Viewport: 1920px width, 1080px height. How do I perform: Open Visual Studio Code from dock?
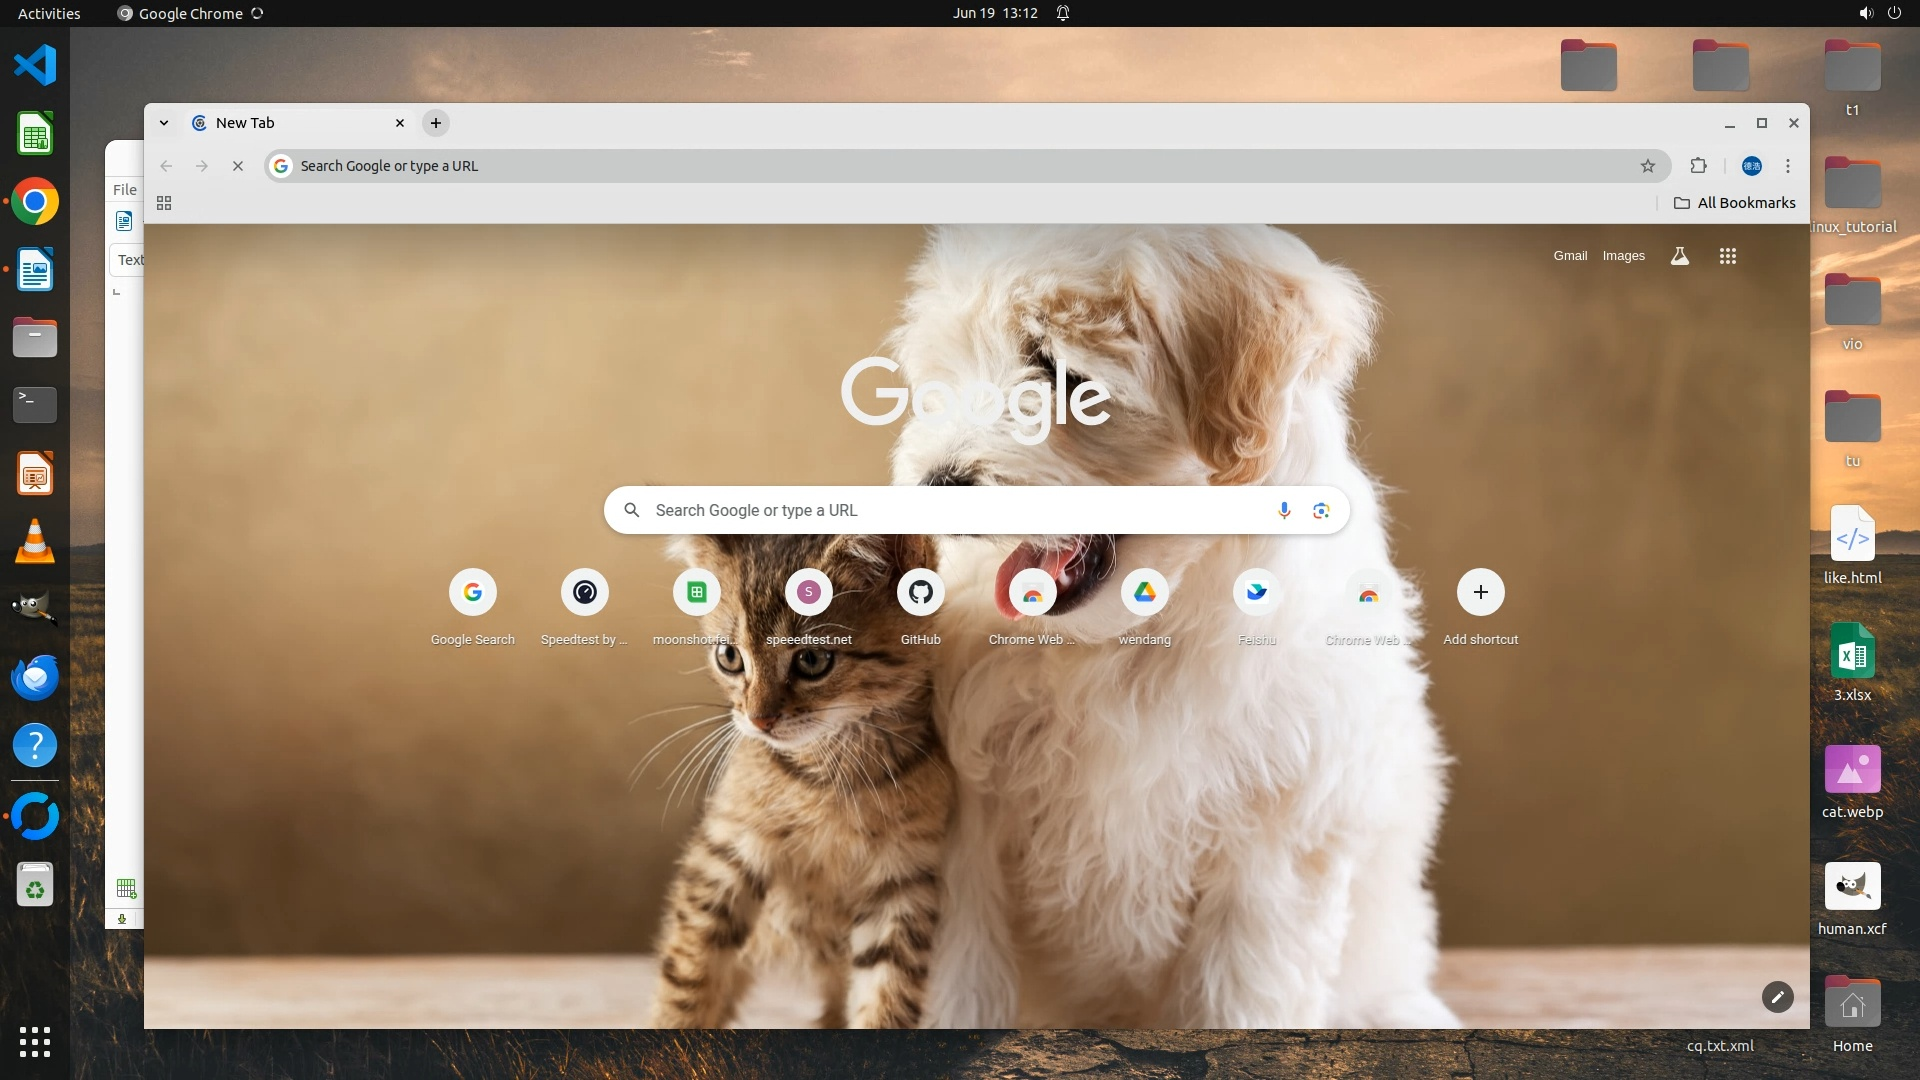click(x=35, y=65)
